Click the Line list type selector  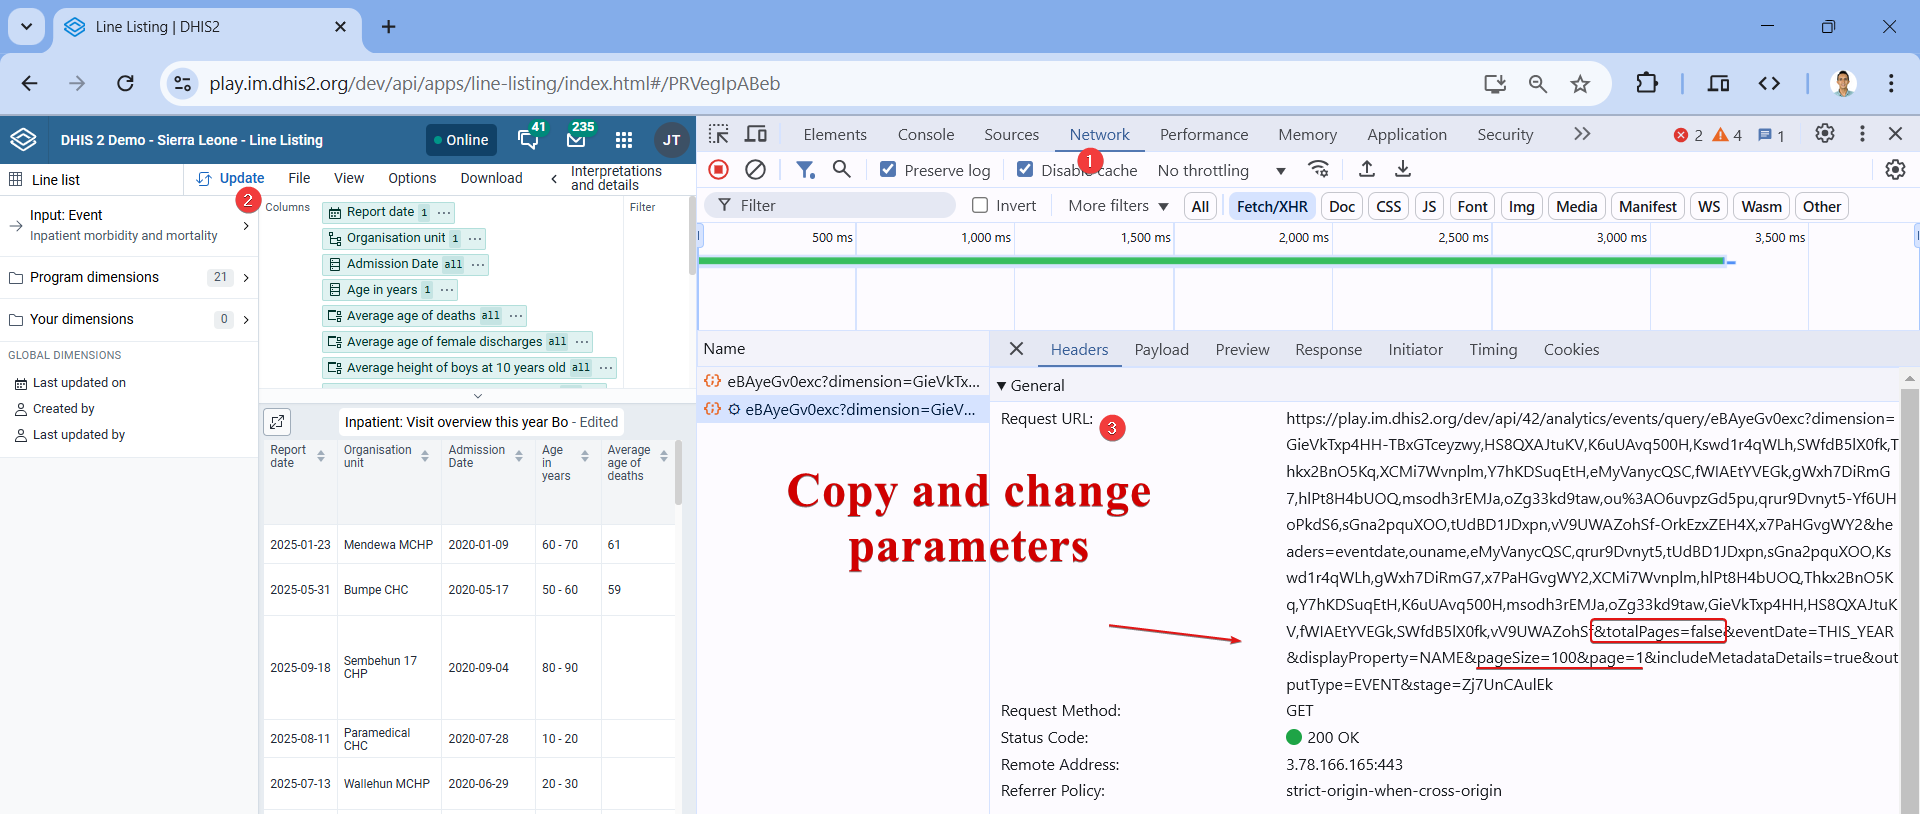(x=92, y=180)
